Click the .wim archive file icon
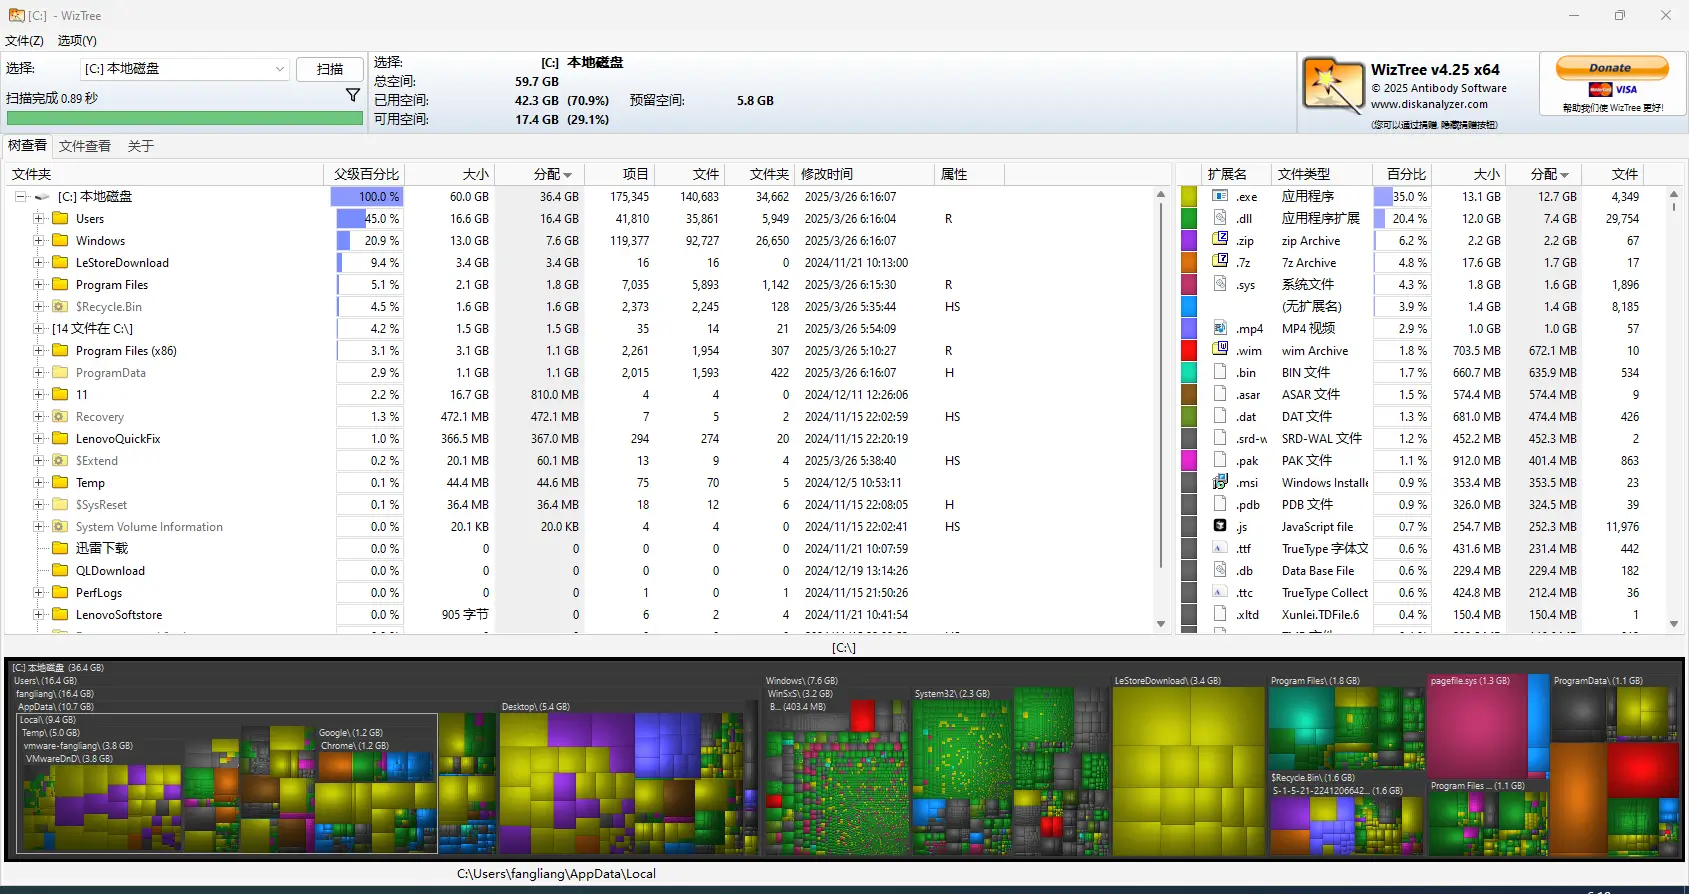Image resolution: width=1689 pixels, height=894 pixels. pos(1220,350)
